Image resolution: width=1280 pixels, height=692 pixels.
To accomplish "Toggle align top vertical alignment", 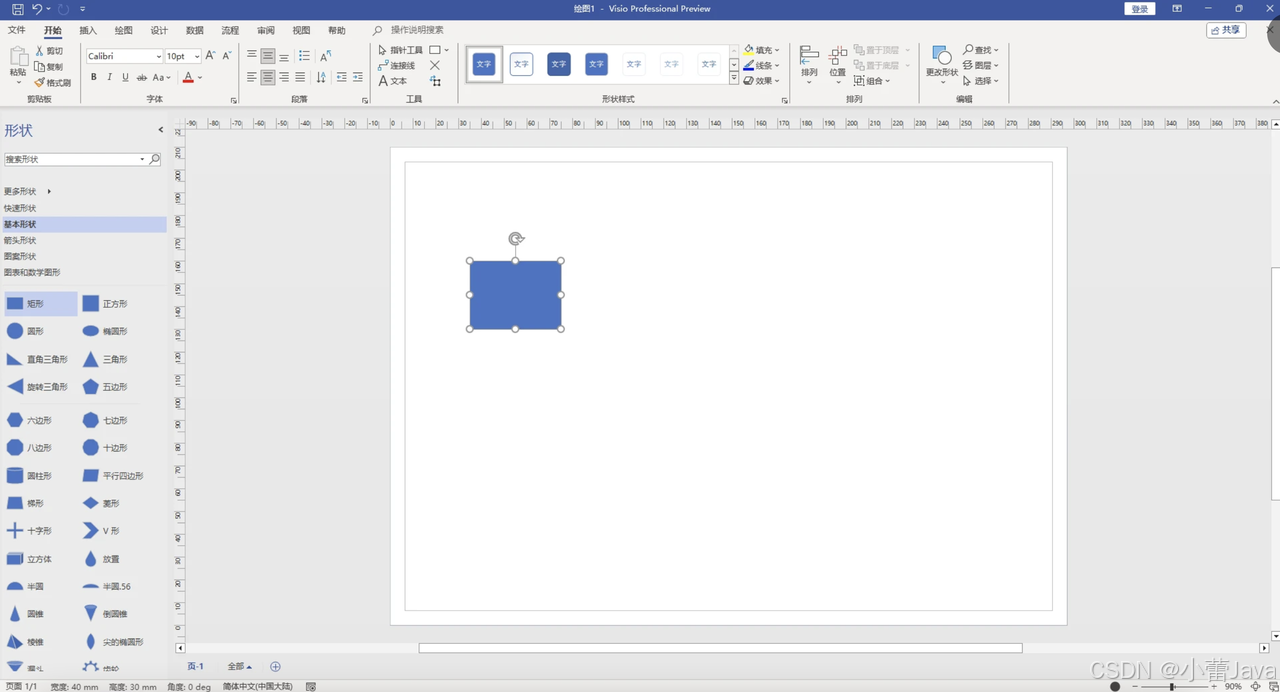I will (x=252, y=56).
